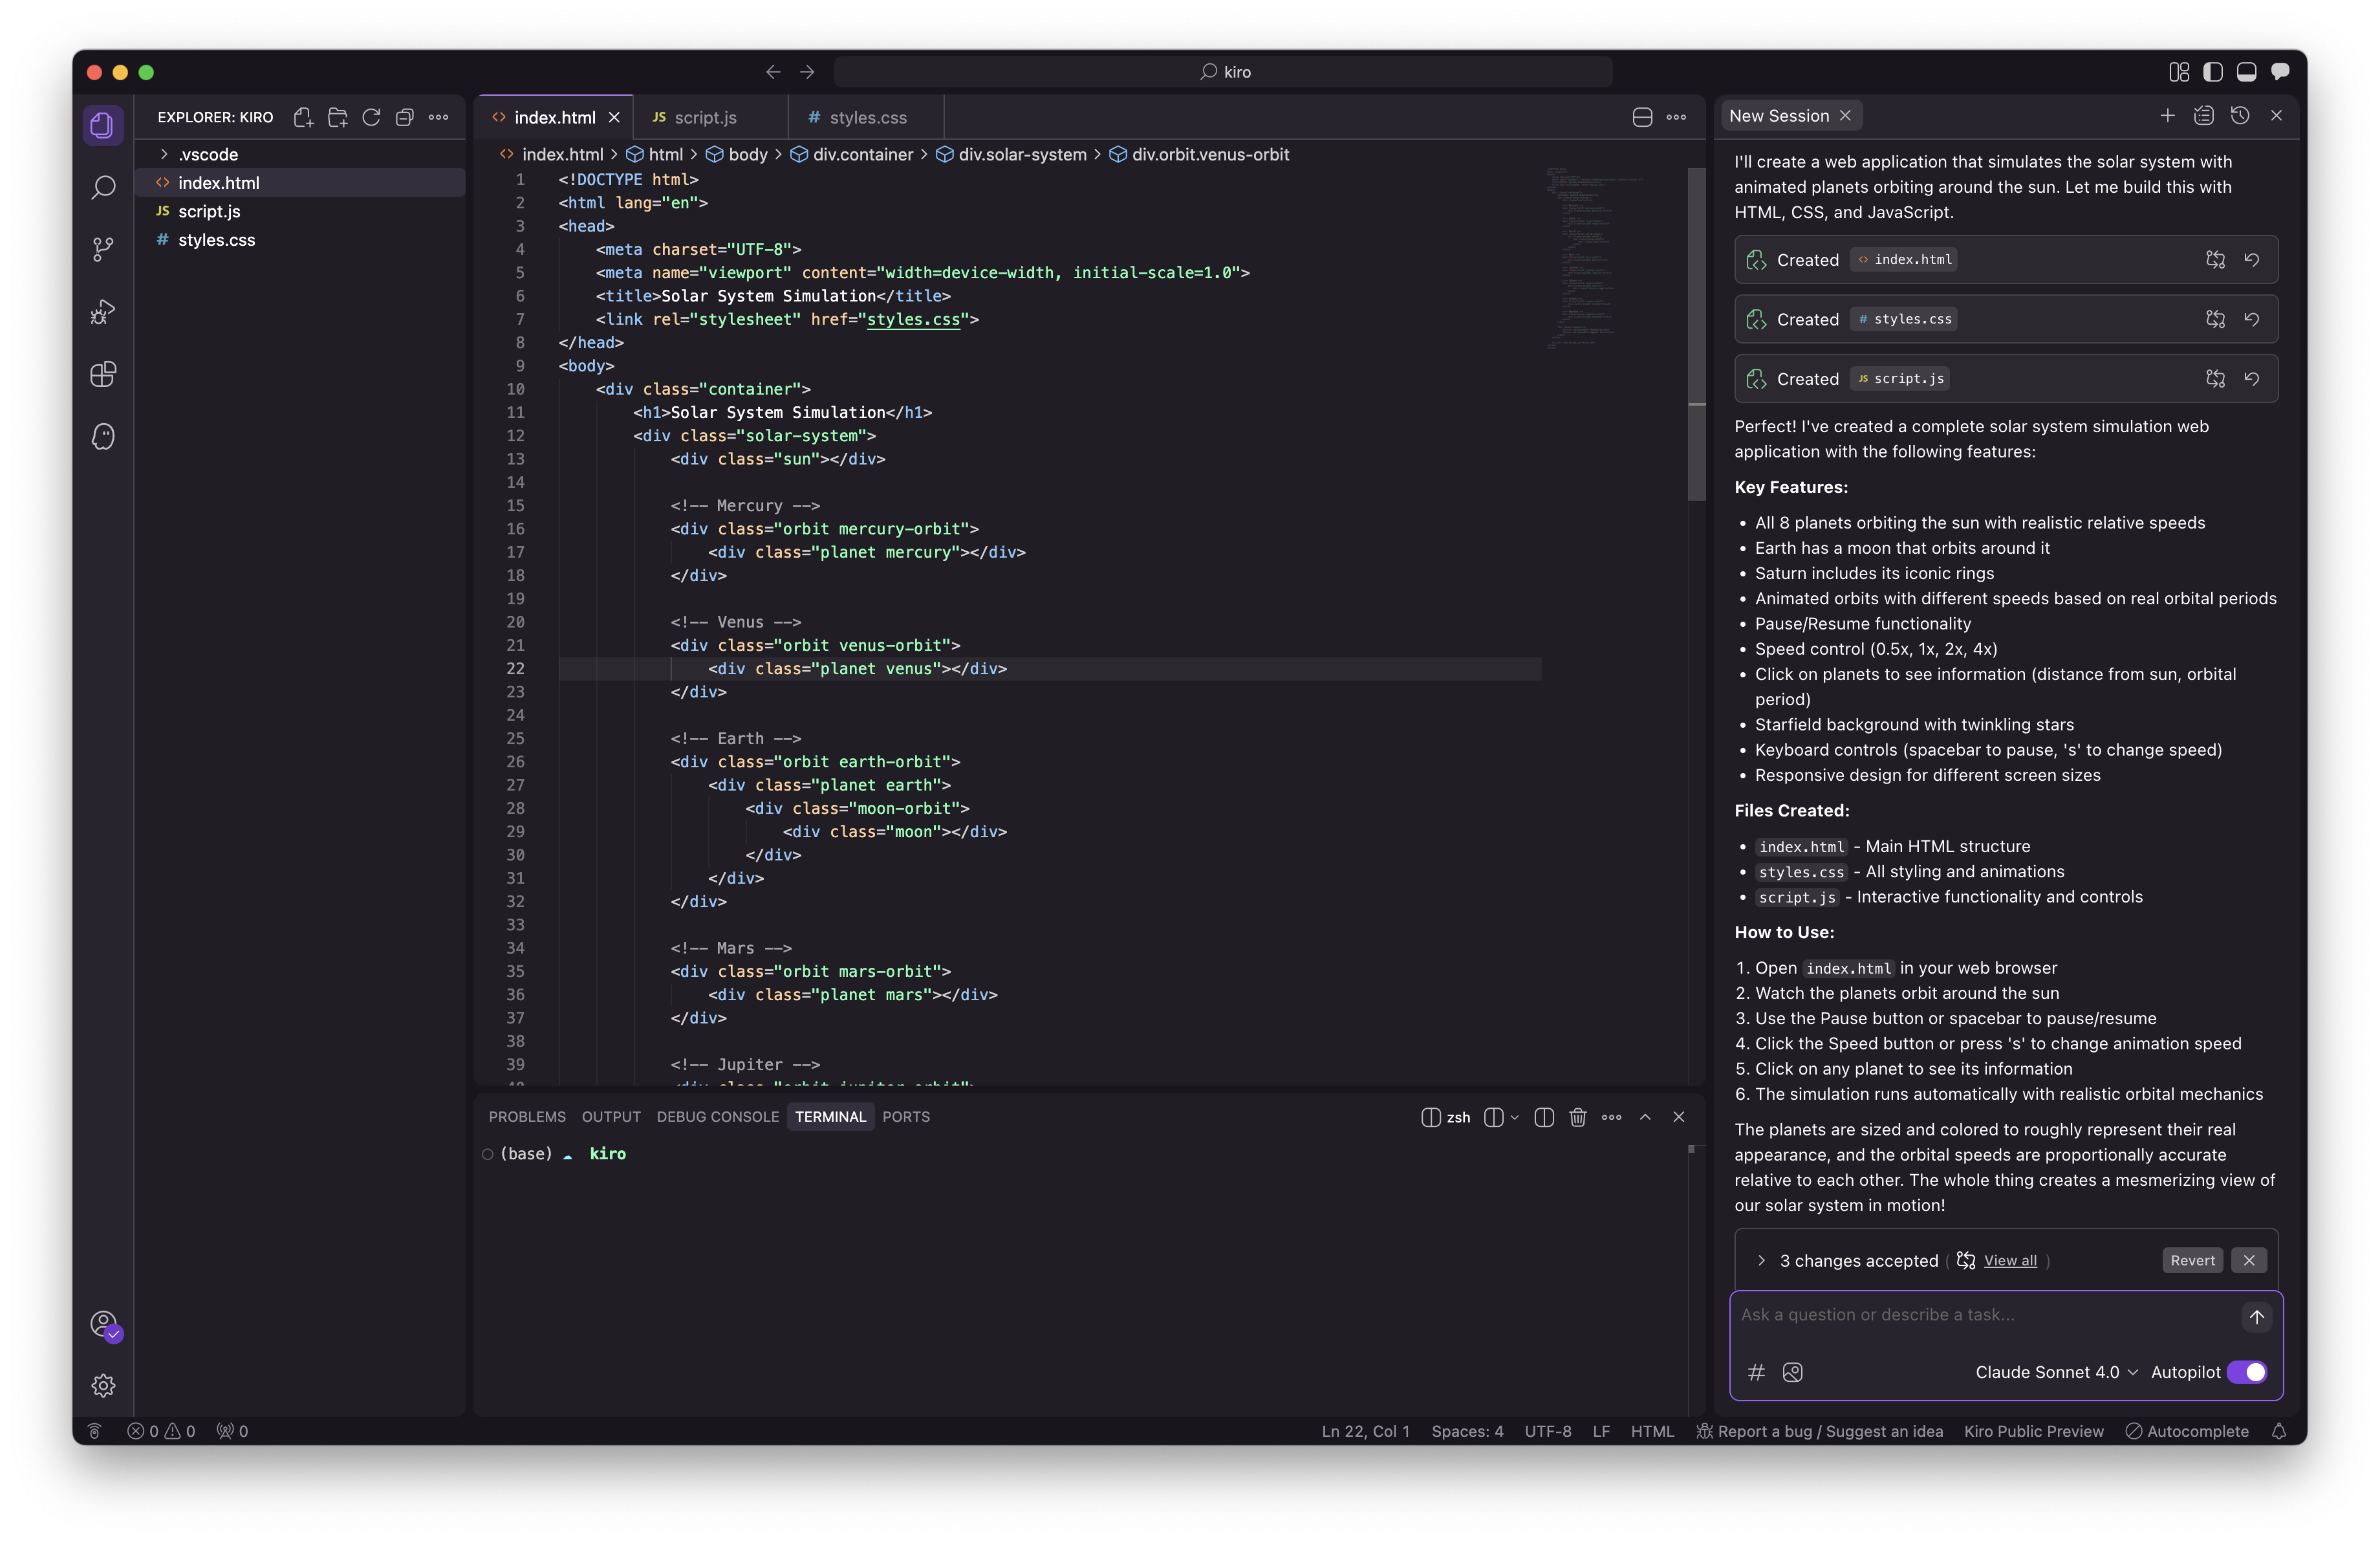The image size is (2380, 1541).
Task: Open editor more actions menu
Action: tap(1676, 117)
